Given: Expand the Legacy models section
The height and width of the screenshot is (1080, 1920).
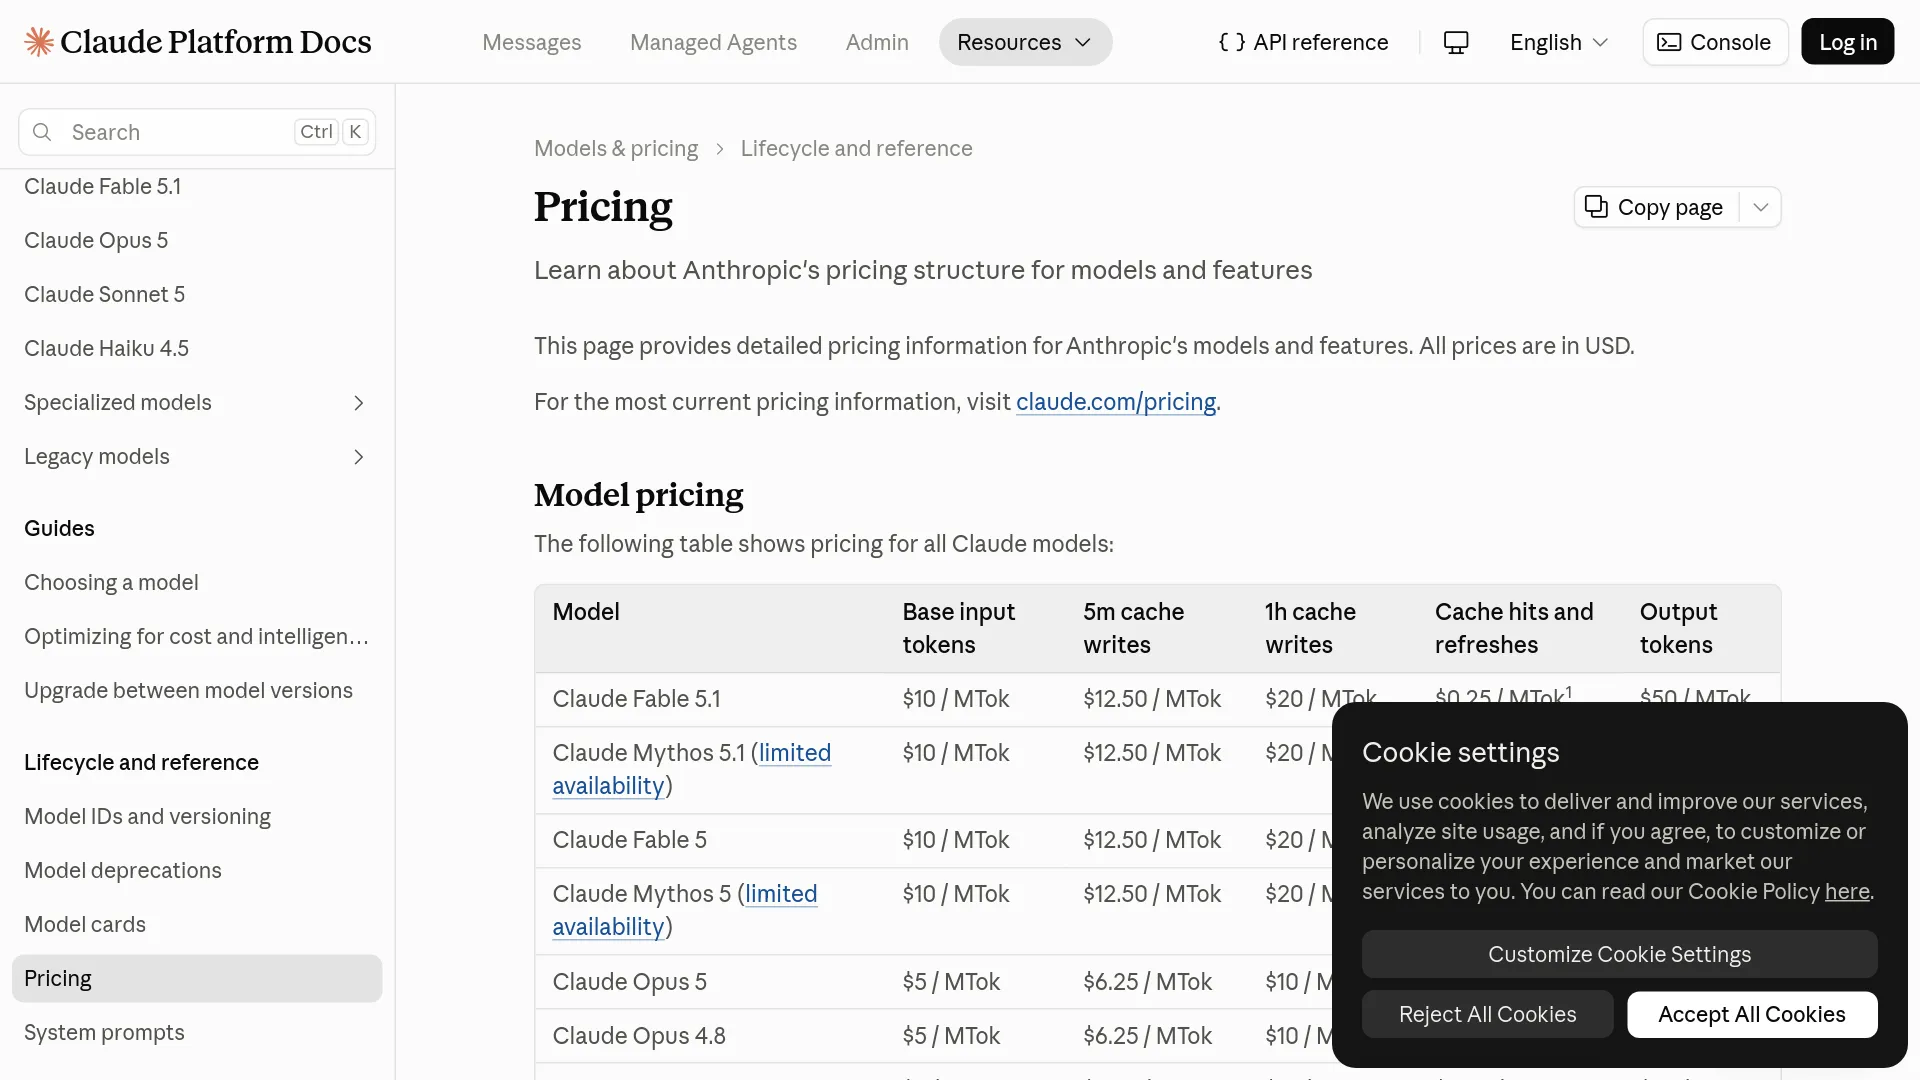Looking at the screenshot, I should pyautogui.click(x=197, y=456).
